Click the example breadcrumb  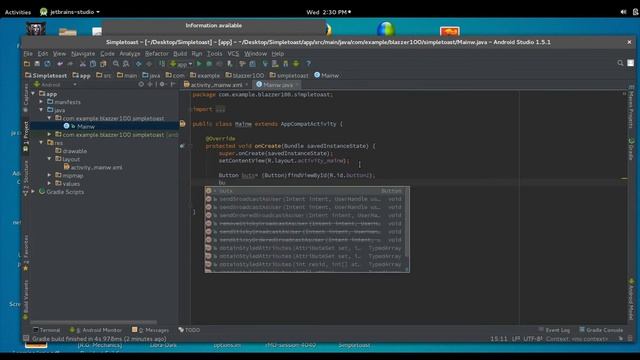tap(205, 76)
